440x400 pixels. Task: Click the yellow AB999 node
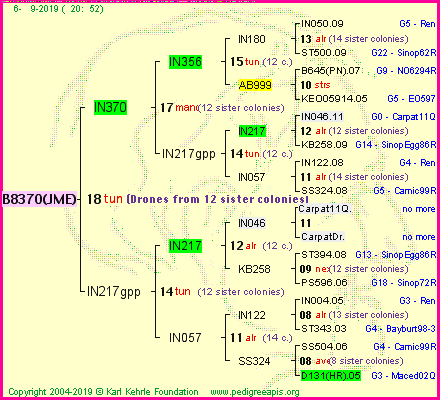(x=255, y=85)
